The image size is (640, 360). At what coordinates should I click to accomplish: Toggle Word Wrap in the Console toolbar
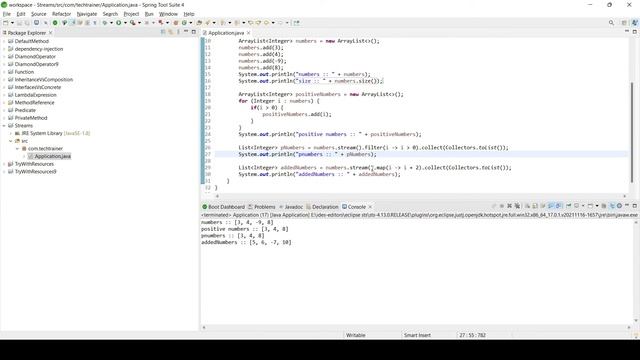[x=542, y=206]
